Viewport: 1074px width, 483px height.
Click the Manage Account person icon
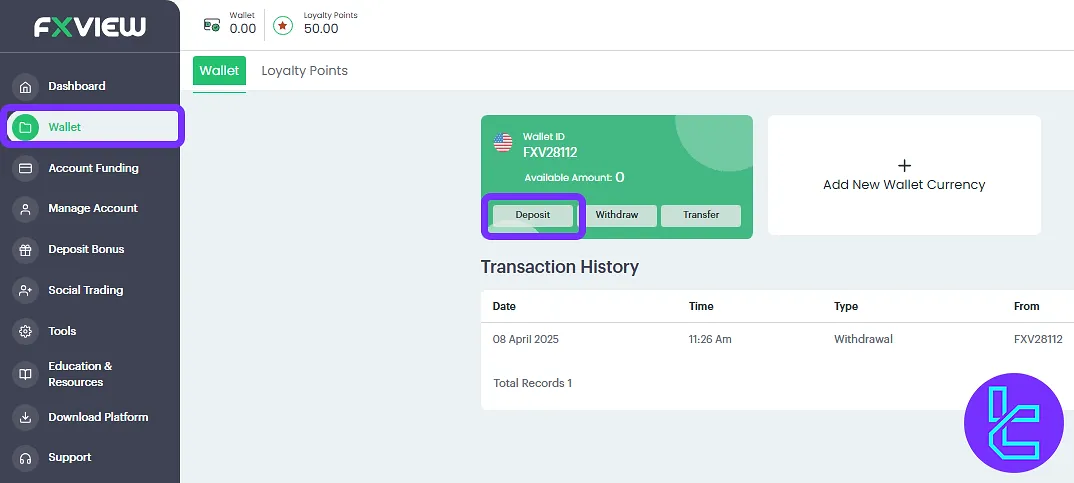25,209
